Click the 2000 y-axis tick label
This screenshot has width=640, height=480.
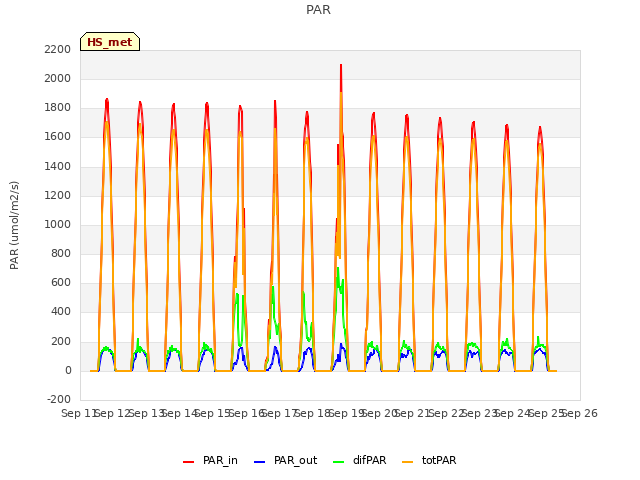[58, 78]
